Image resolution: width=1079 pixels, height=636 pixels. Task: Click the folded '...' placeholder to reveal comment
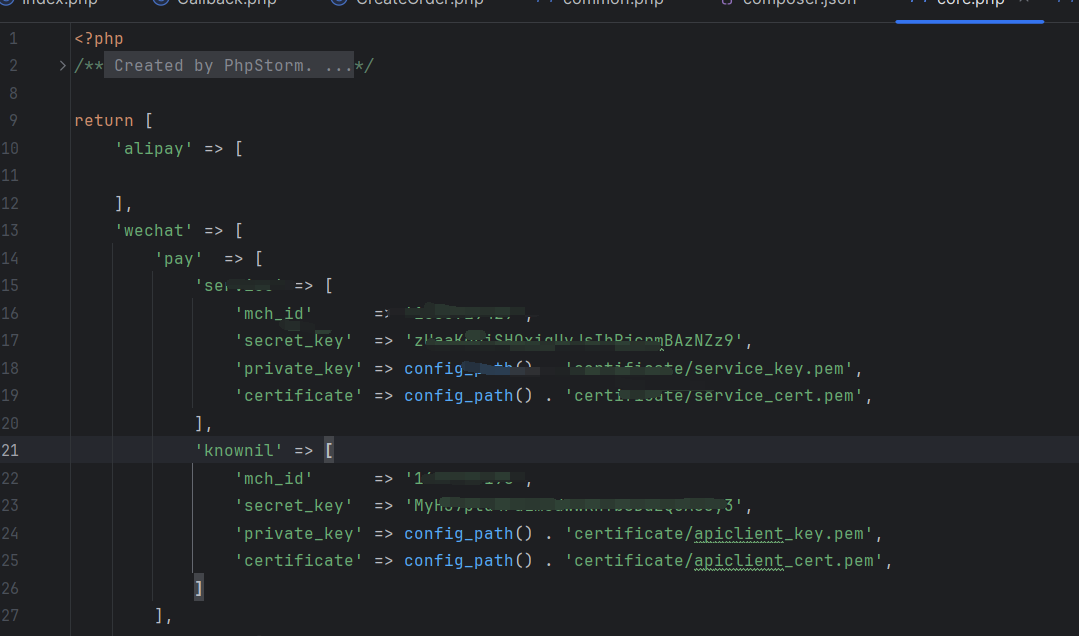click(340, 65)
